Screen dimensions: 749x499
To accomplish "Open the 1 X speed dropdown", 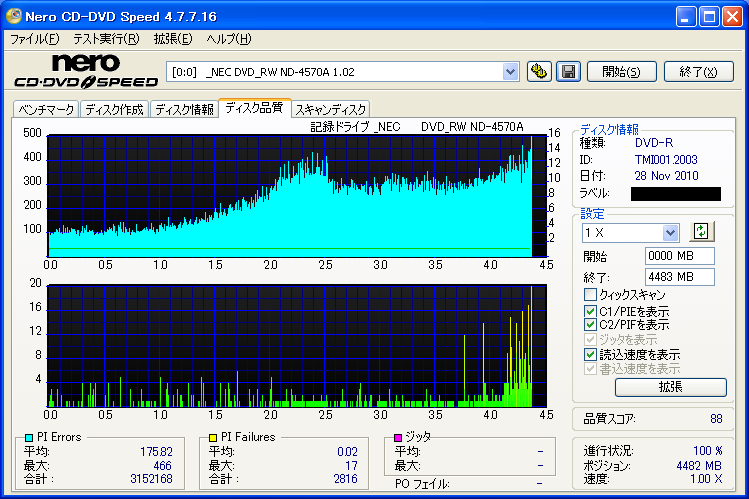I will [x=670, y=233].
